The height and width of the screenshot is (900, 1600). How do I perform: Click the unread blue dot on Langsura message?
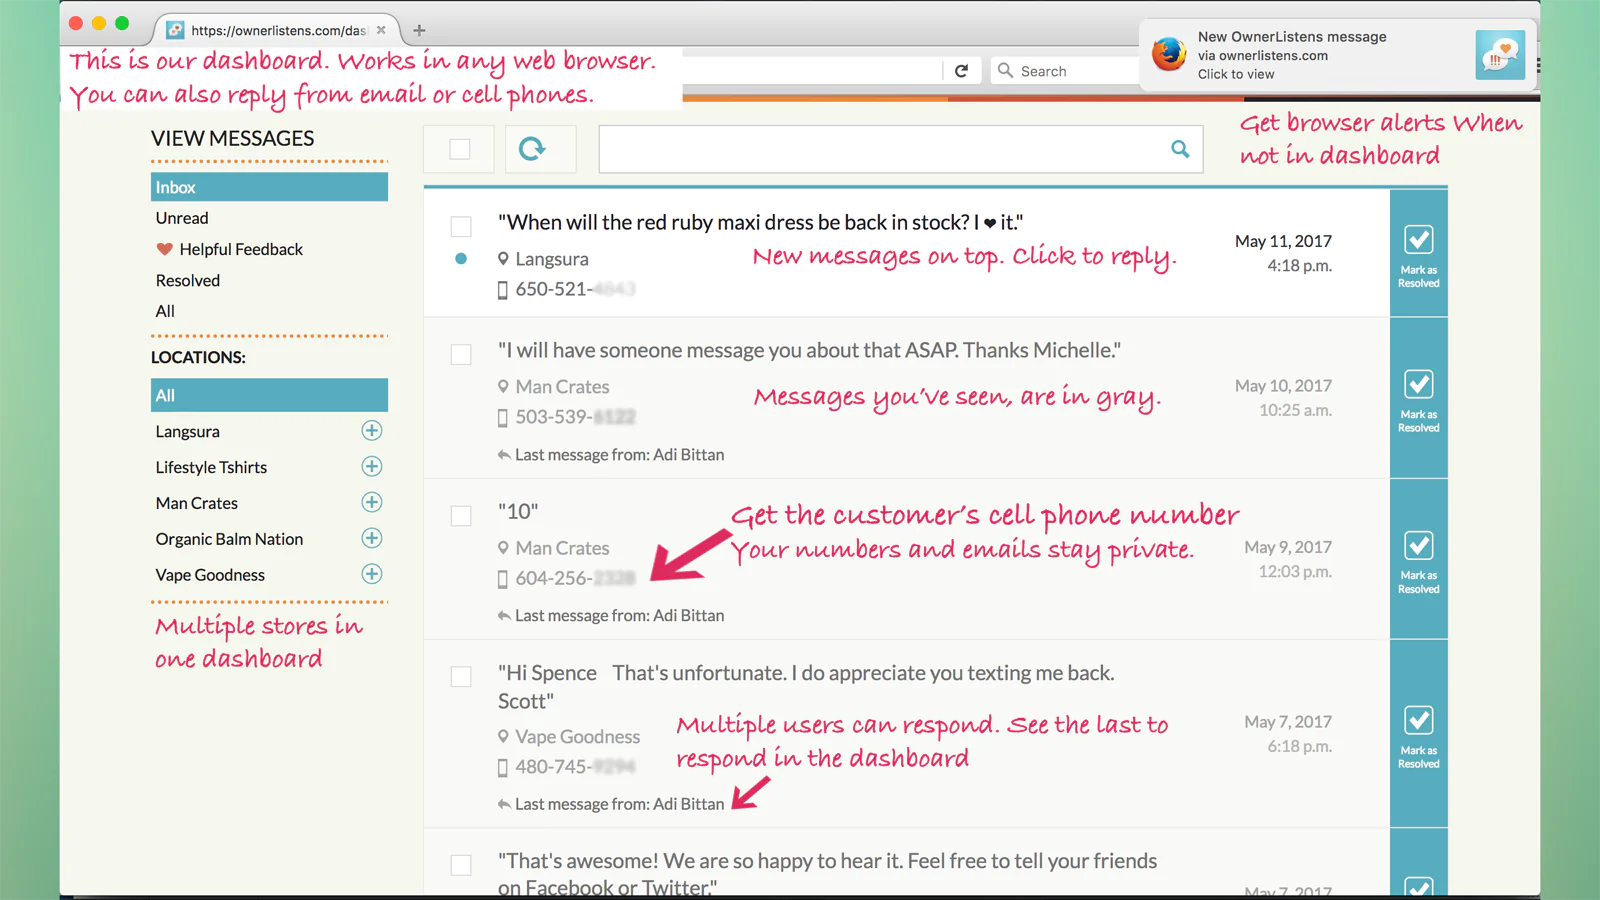tap(461, 258)
